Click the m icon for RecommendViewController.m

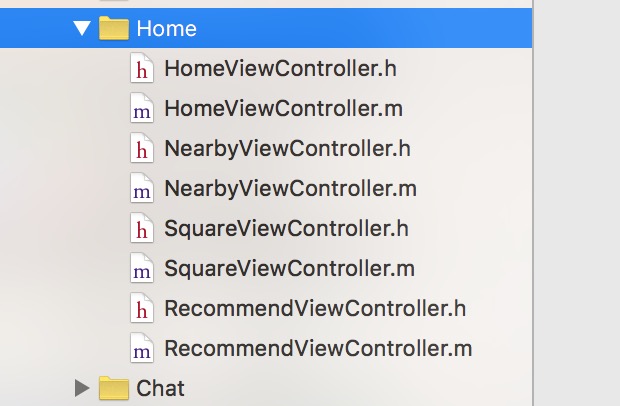pyautogui.click(x=143, y=349)
